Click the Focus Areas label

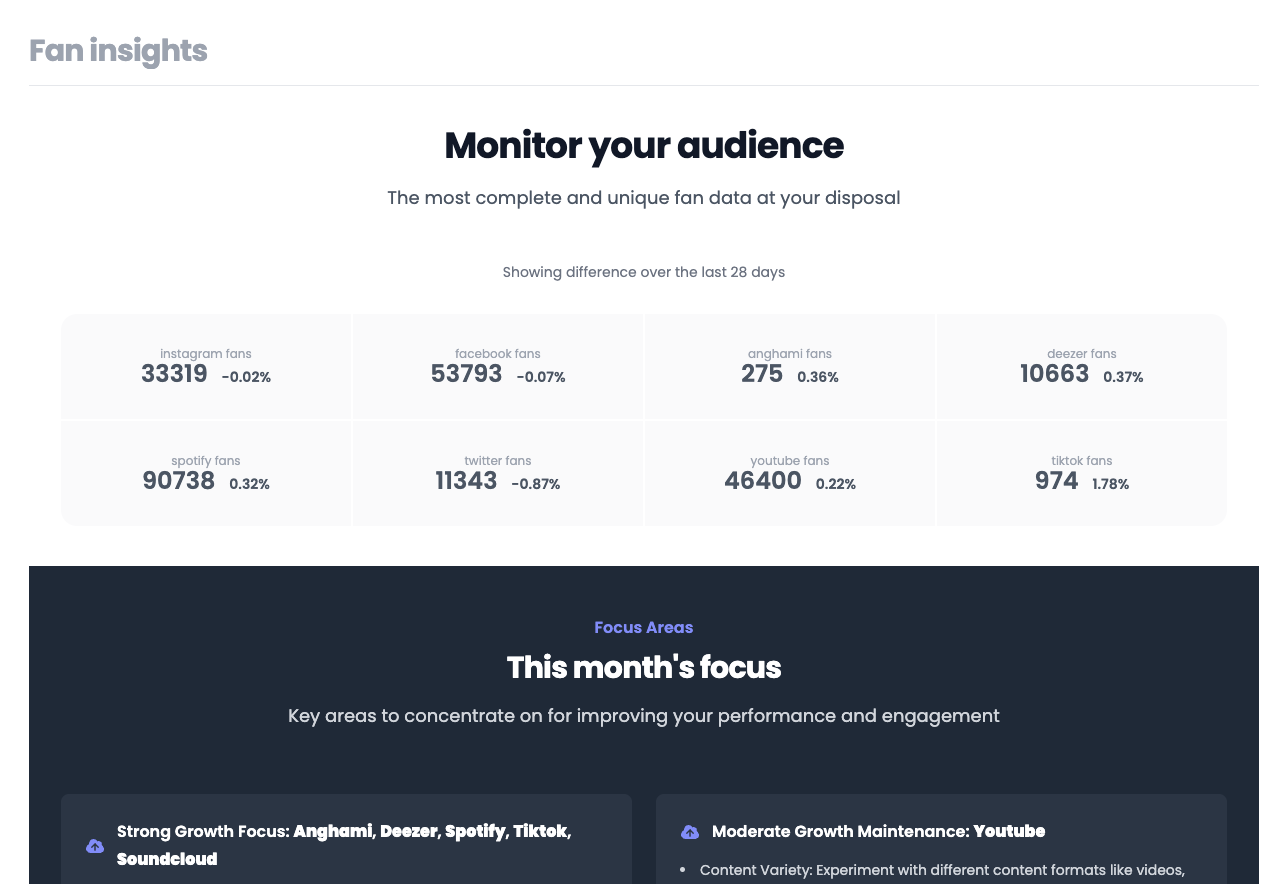(643, 627)
